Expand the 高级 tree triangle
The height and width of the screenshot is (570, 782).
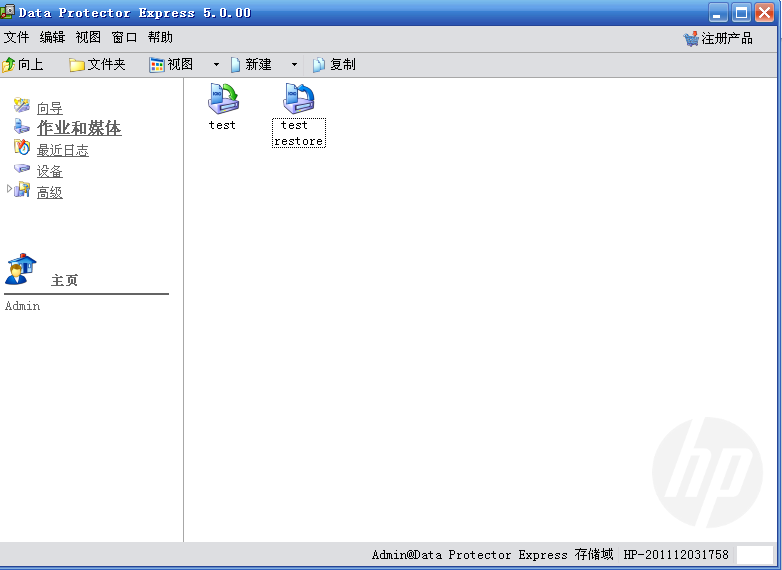9,189
